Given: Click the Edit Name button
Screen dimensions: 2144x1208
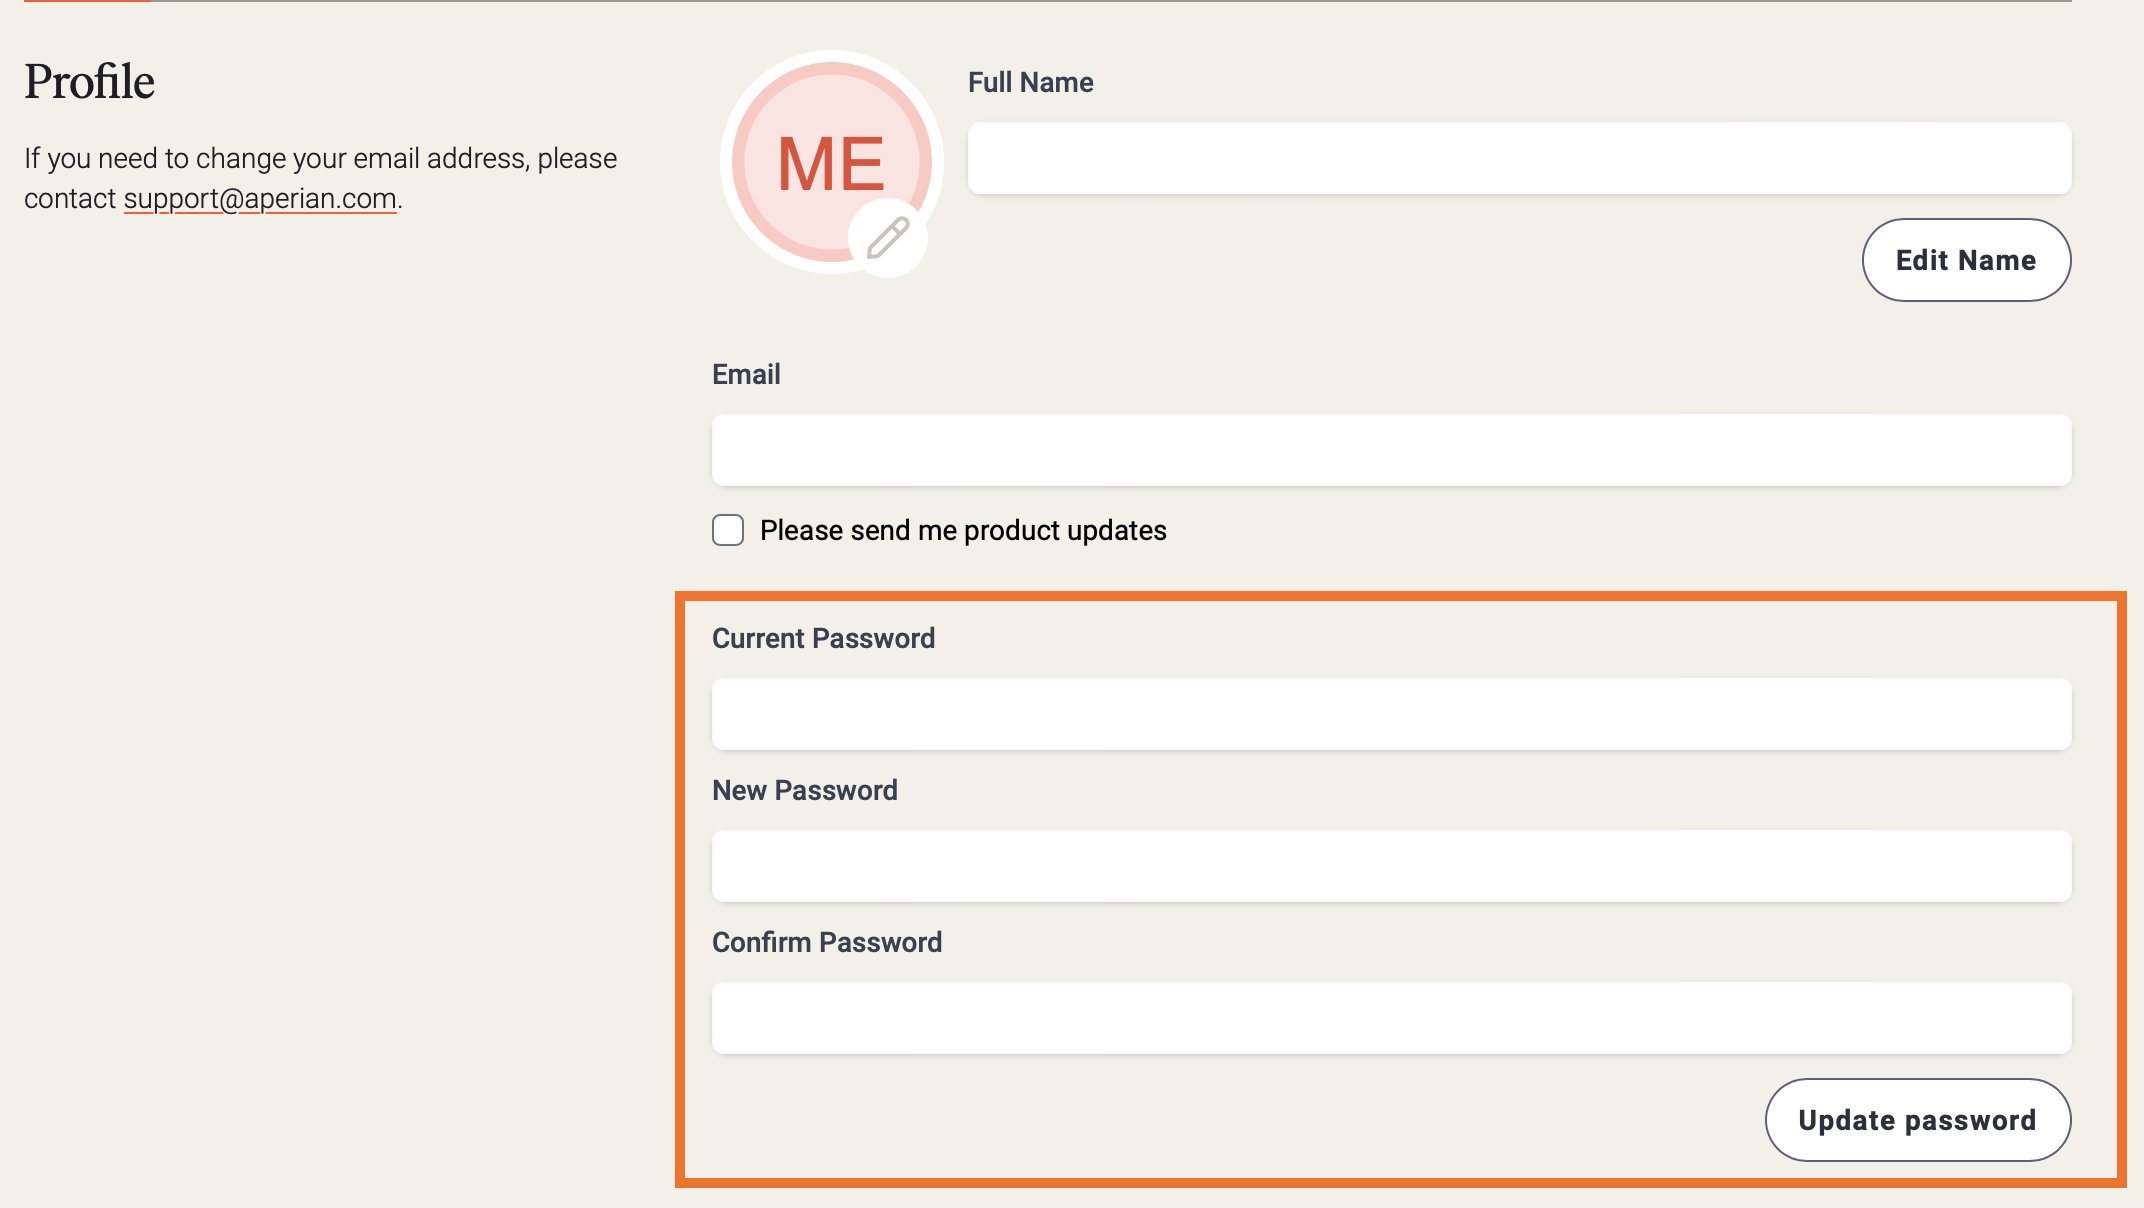Looking at the screenshot, I should [x=1966, y=260].
